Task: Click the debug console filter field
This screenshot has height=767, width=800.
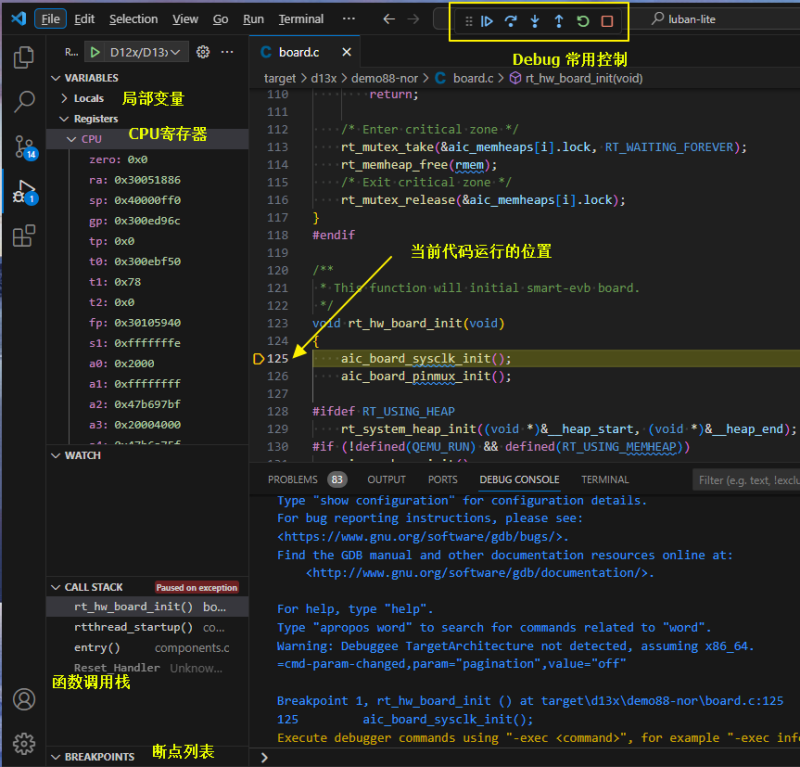Action: 746,480
